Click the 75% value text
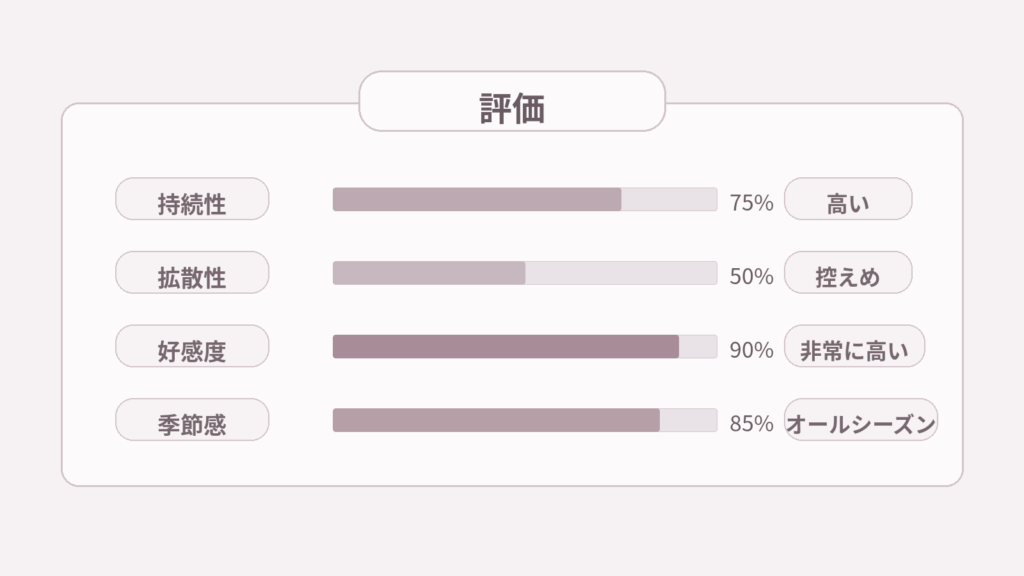 point(751,203)
